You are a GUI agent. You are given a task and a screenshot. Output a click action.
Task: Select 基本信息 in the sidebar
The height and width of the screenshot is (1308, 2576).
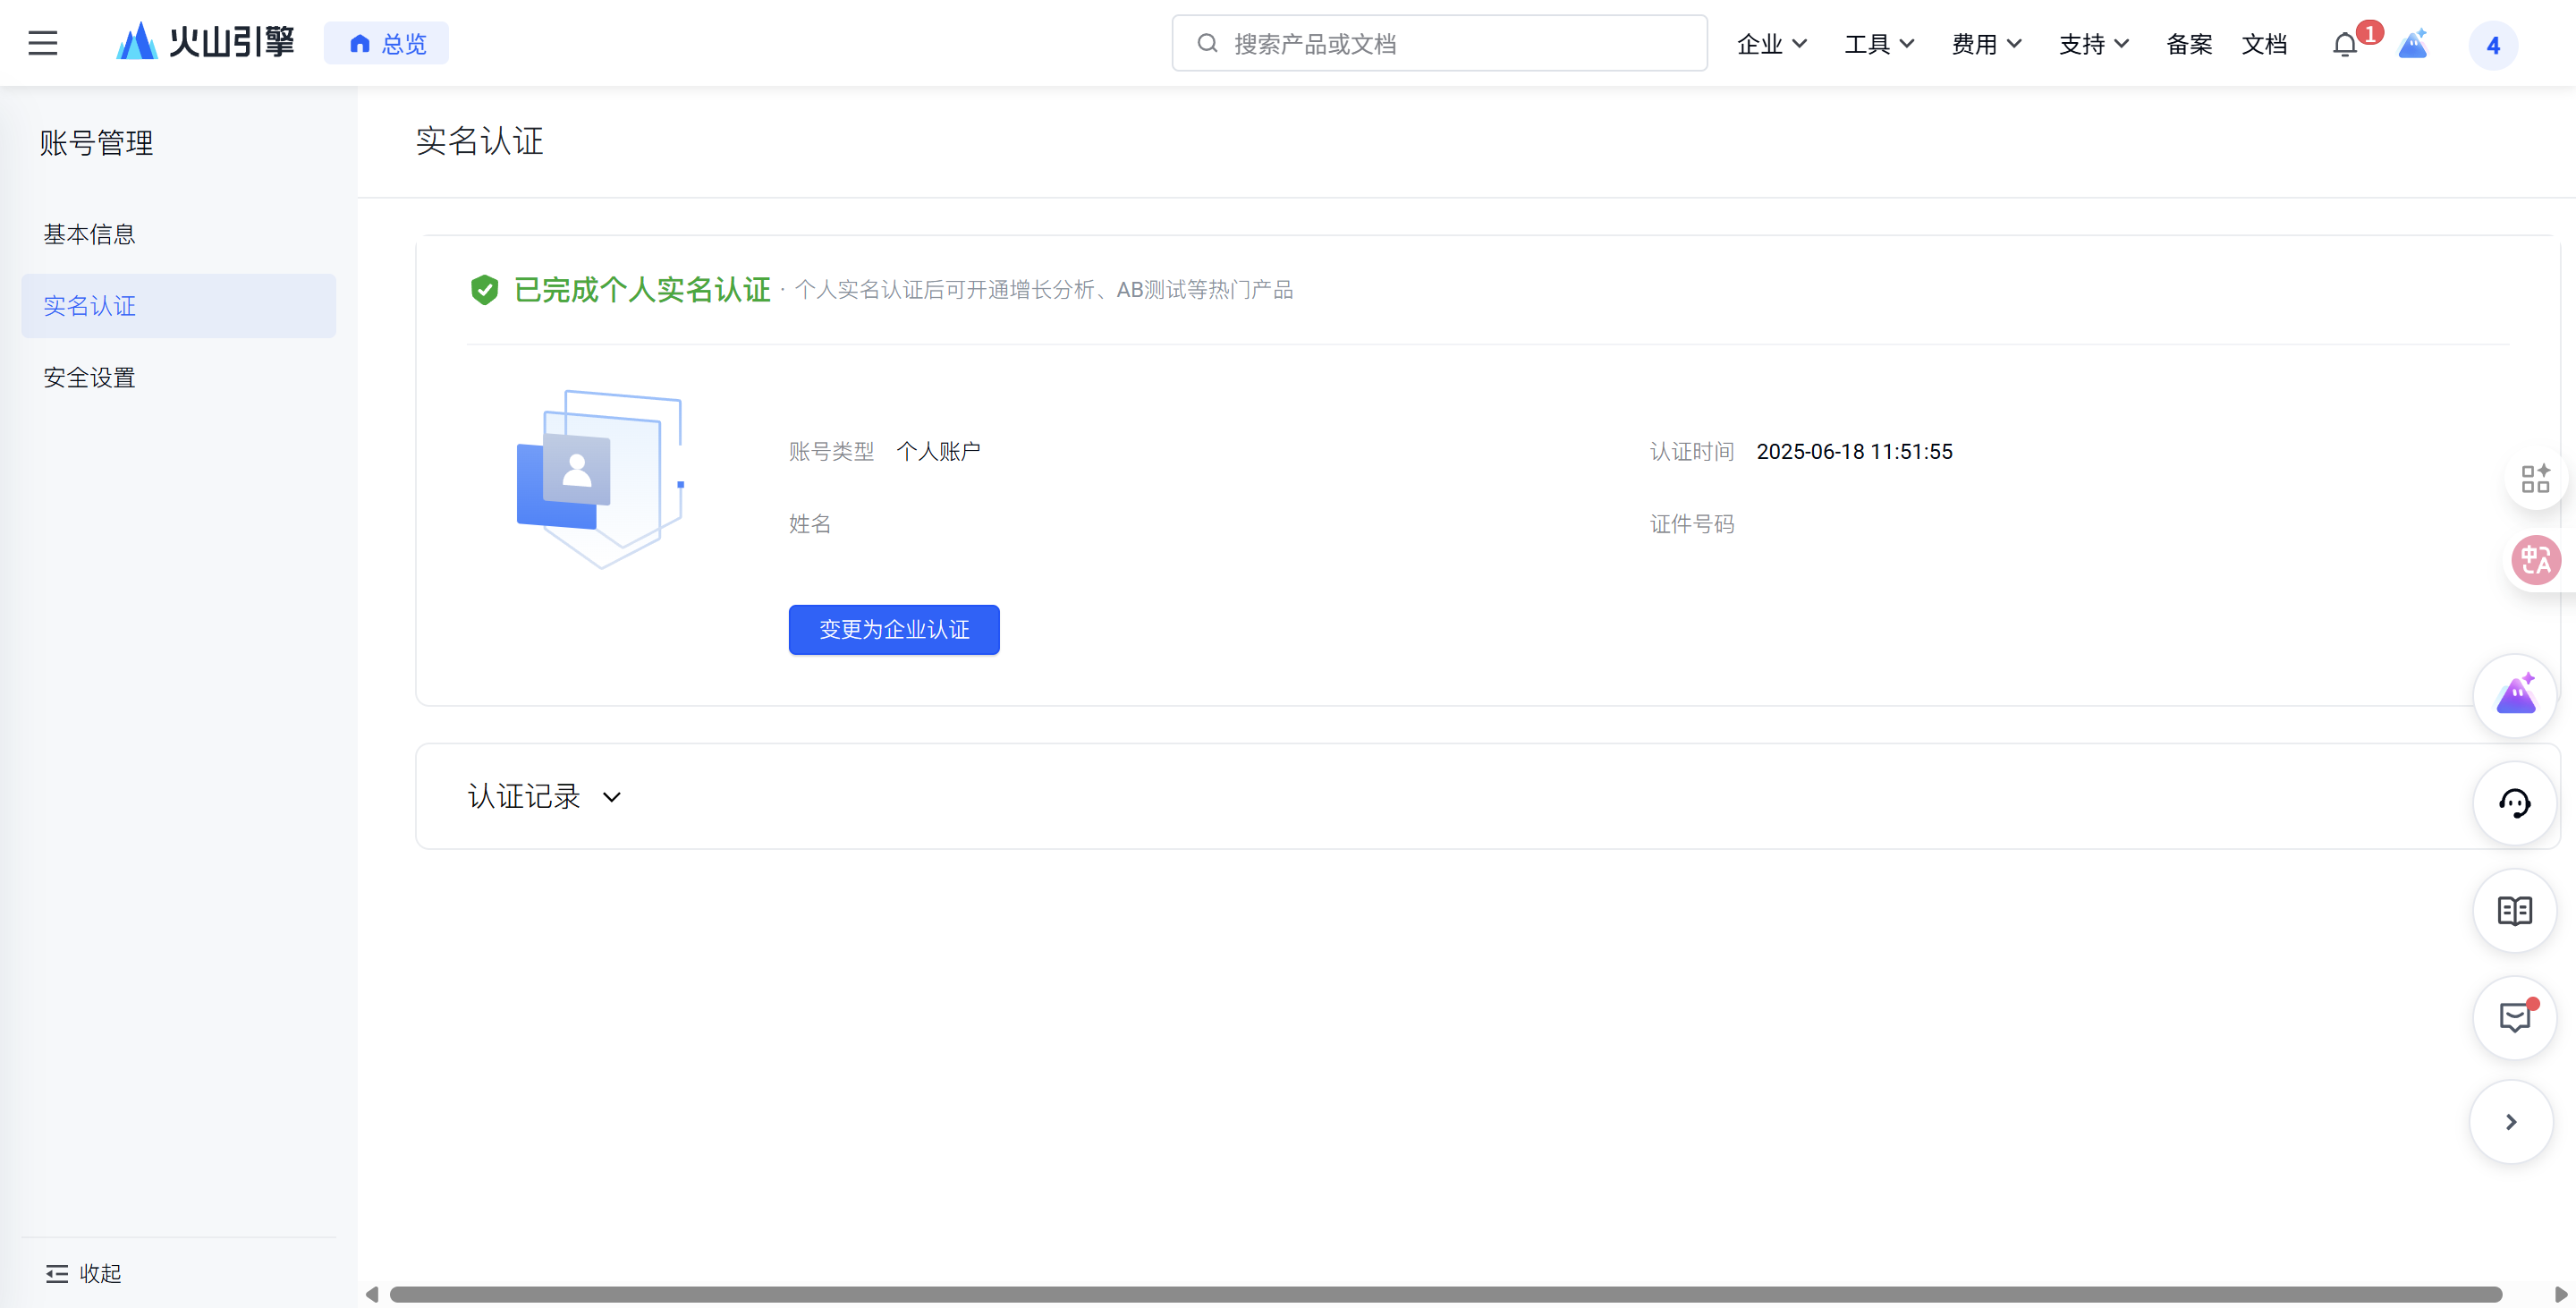click(90, 234)
